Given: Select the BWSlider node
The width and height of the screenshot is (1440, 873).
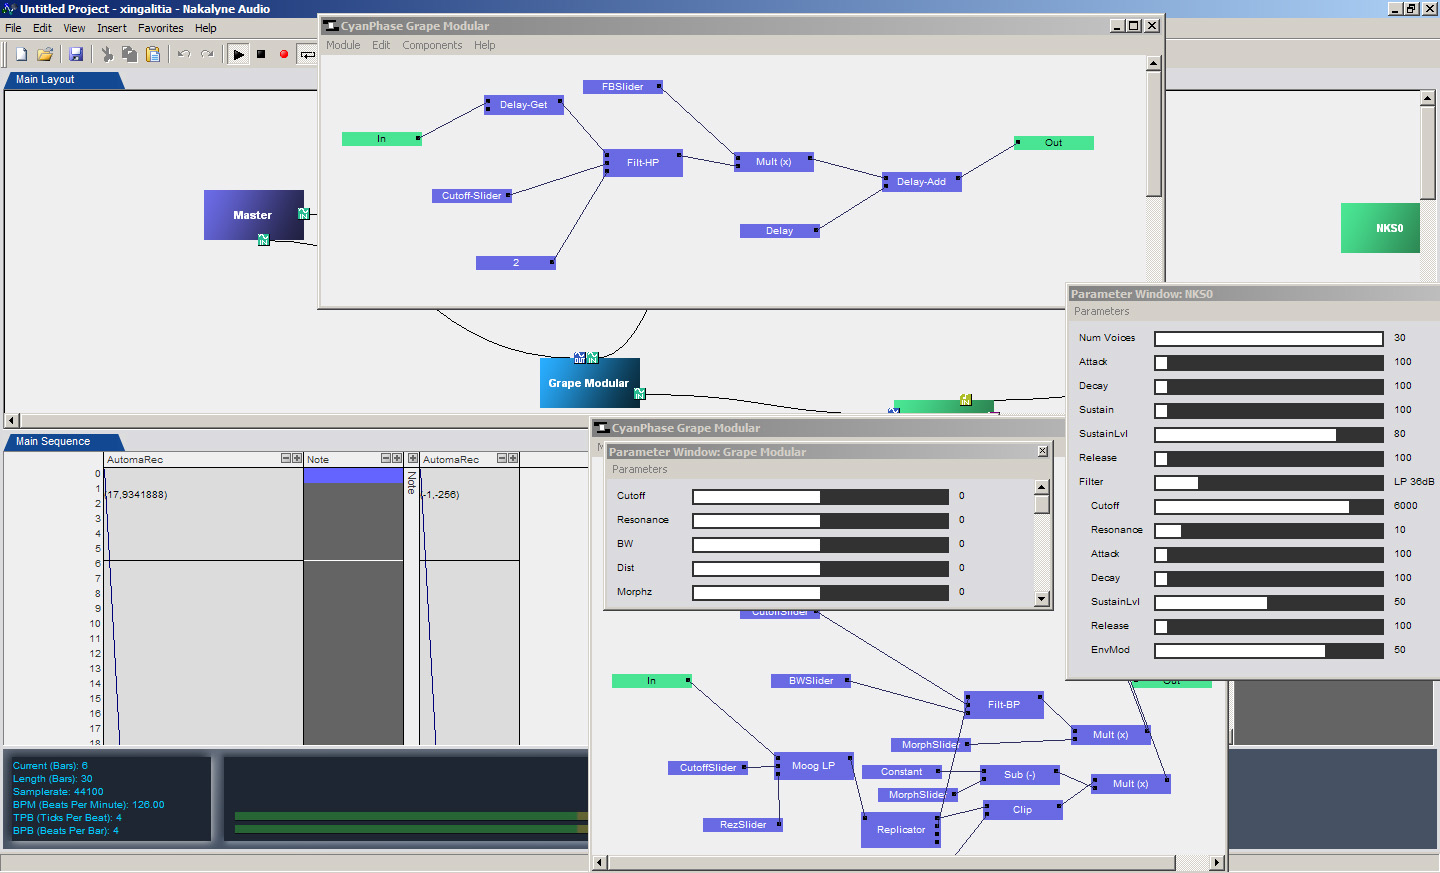Looking at the screenshot, I should [811, 681].
